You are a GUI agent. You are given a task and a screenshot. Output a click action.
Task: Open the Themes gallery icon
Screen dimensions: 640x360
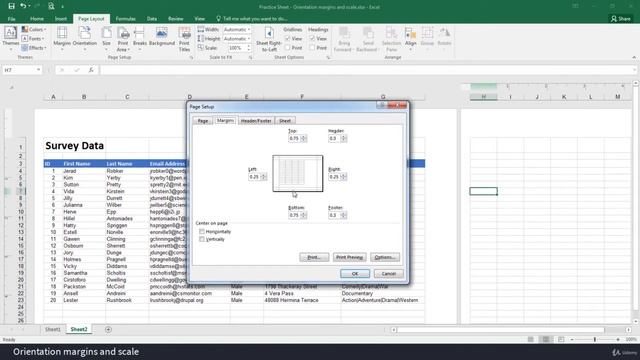point(10,33)
